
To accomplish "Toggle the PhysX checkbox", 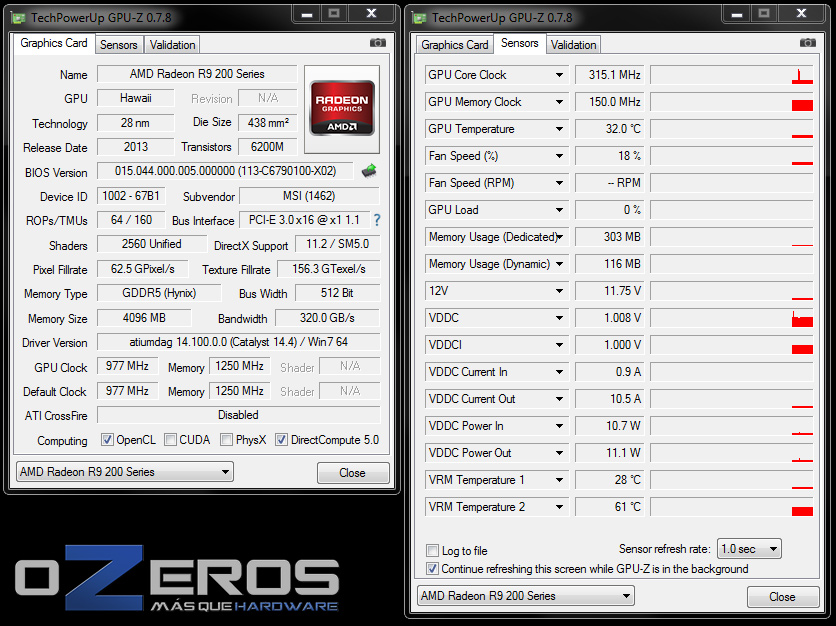I will point(227,440).
